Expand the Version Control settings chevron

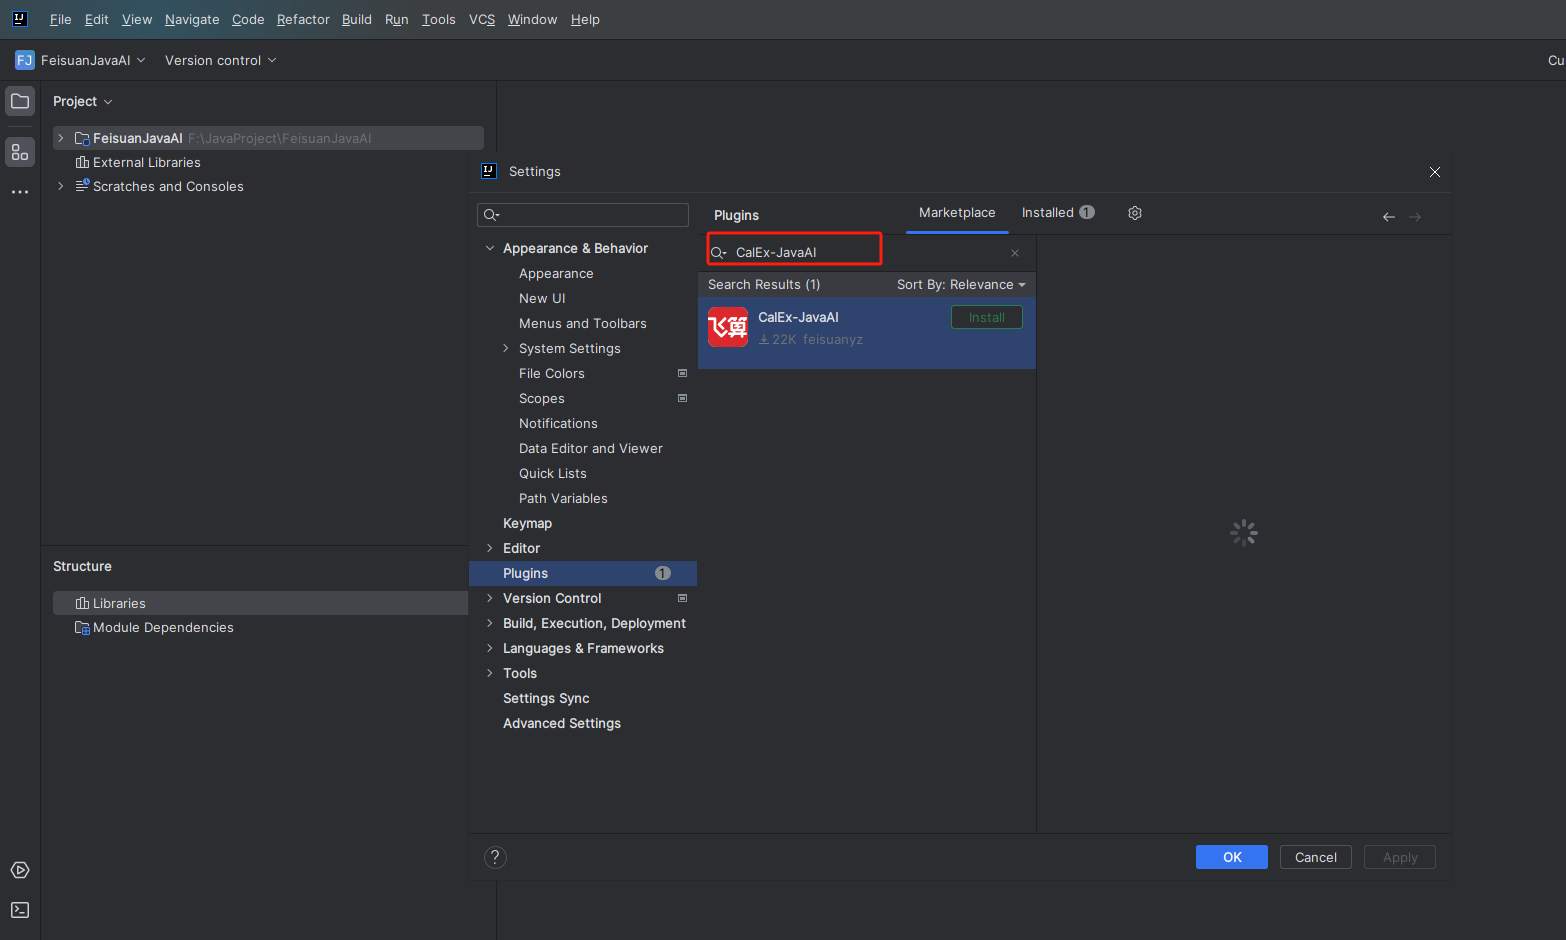(490, 598)
